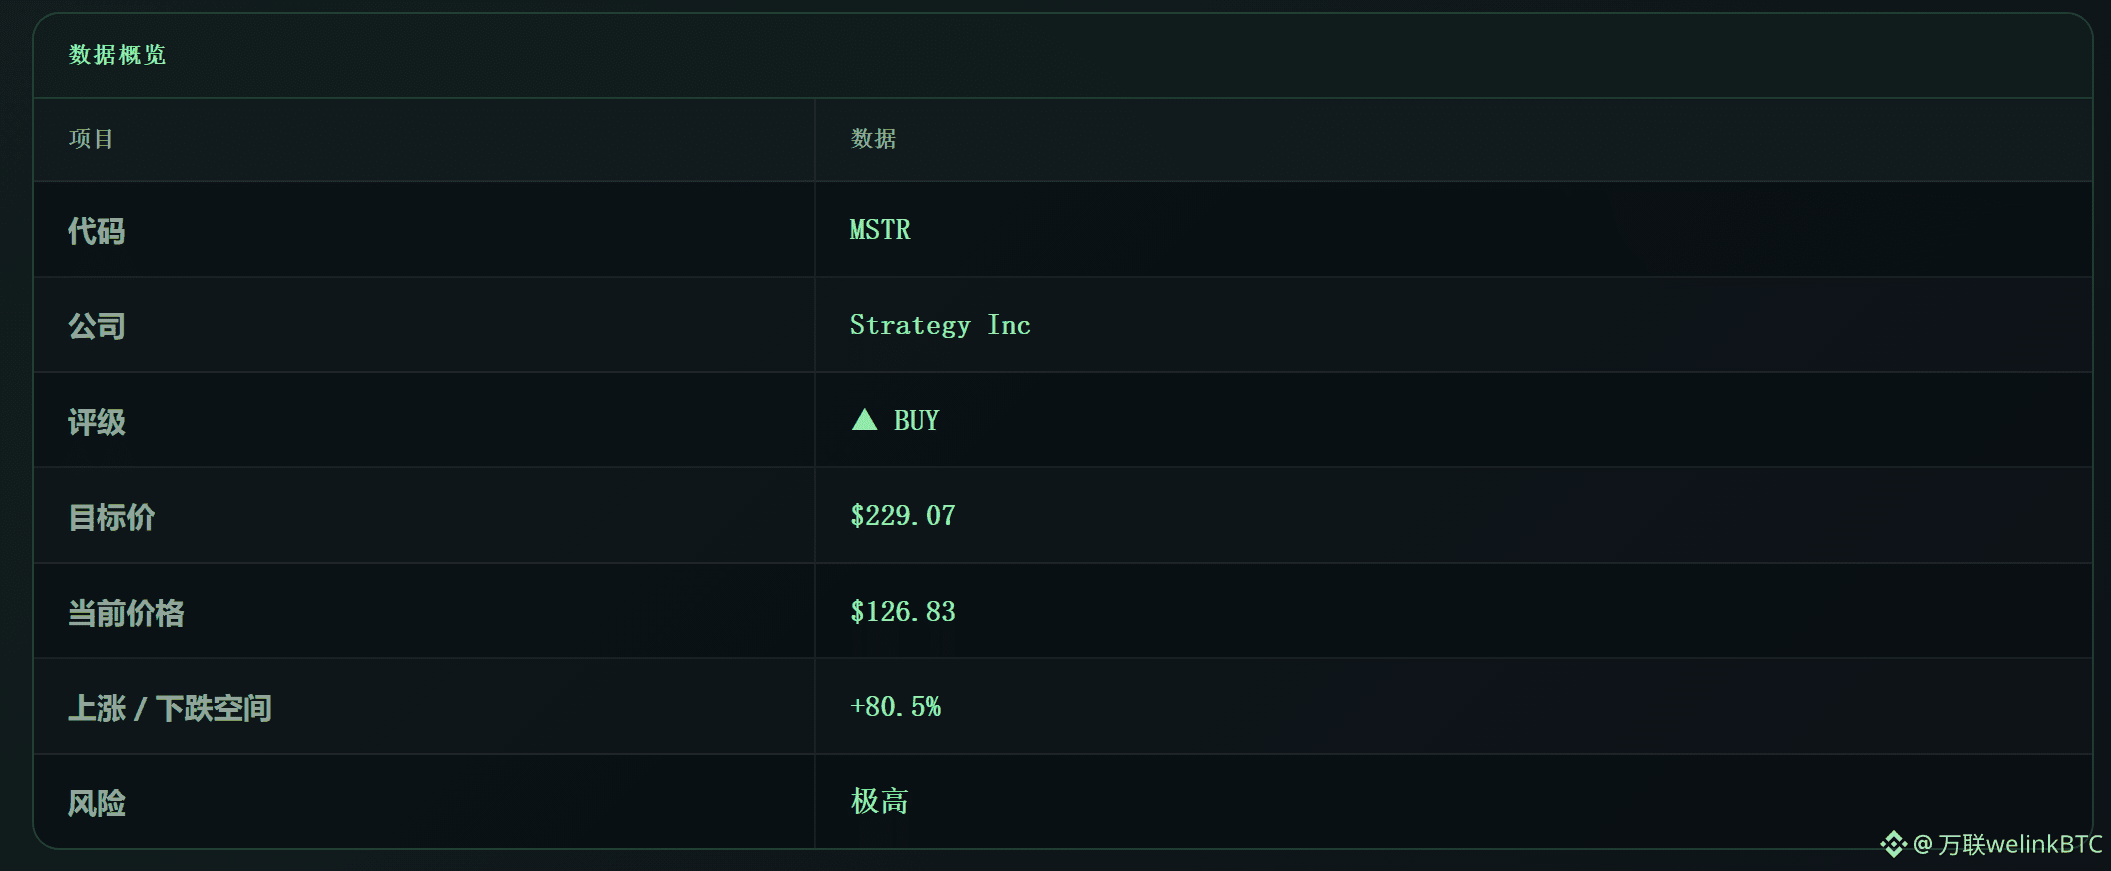Image resolution: width=2111 pixels, height=871 pixels.
Task: Click the 项目 column header
Action: pos(91,139)
